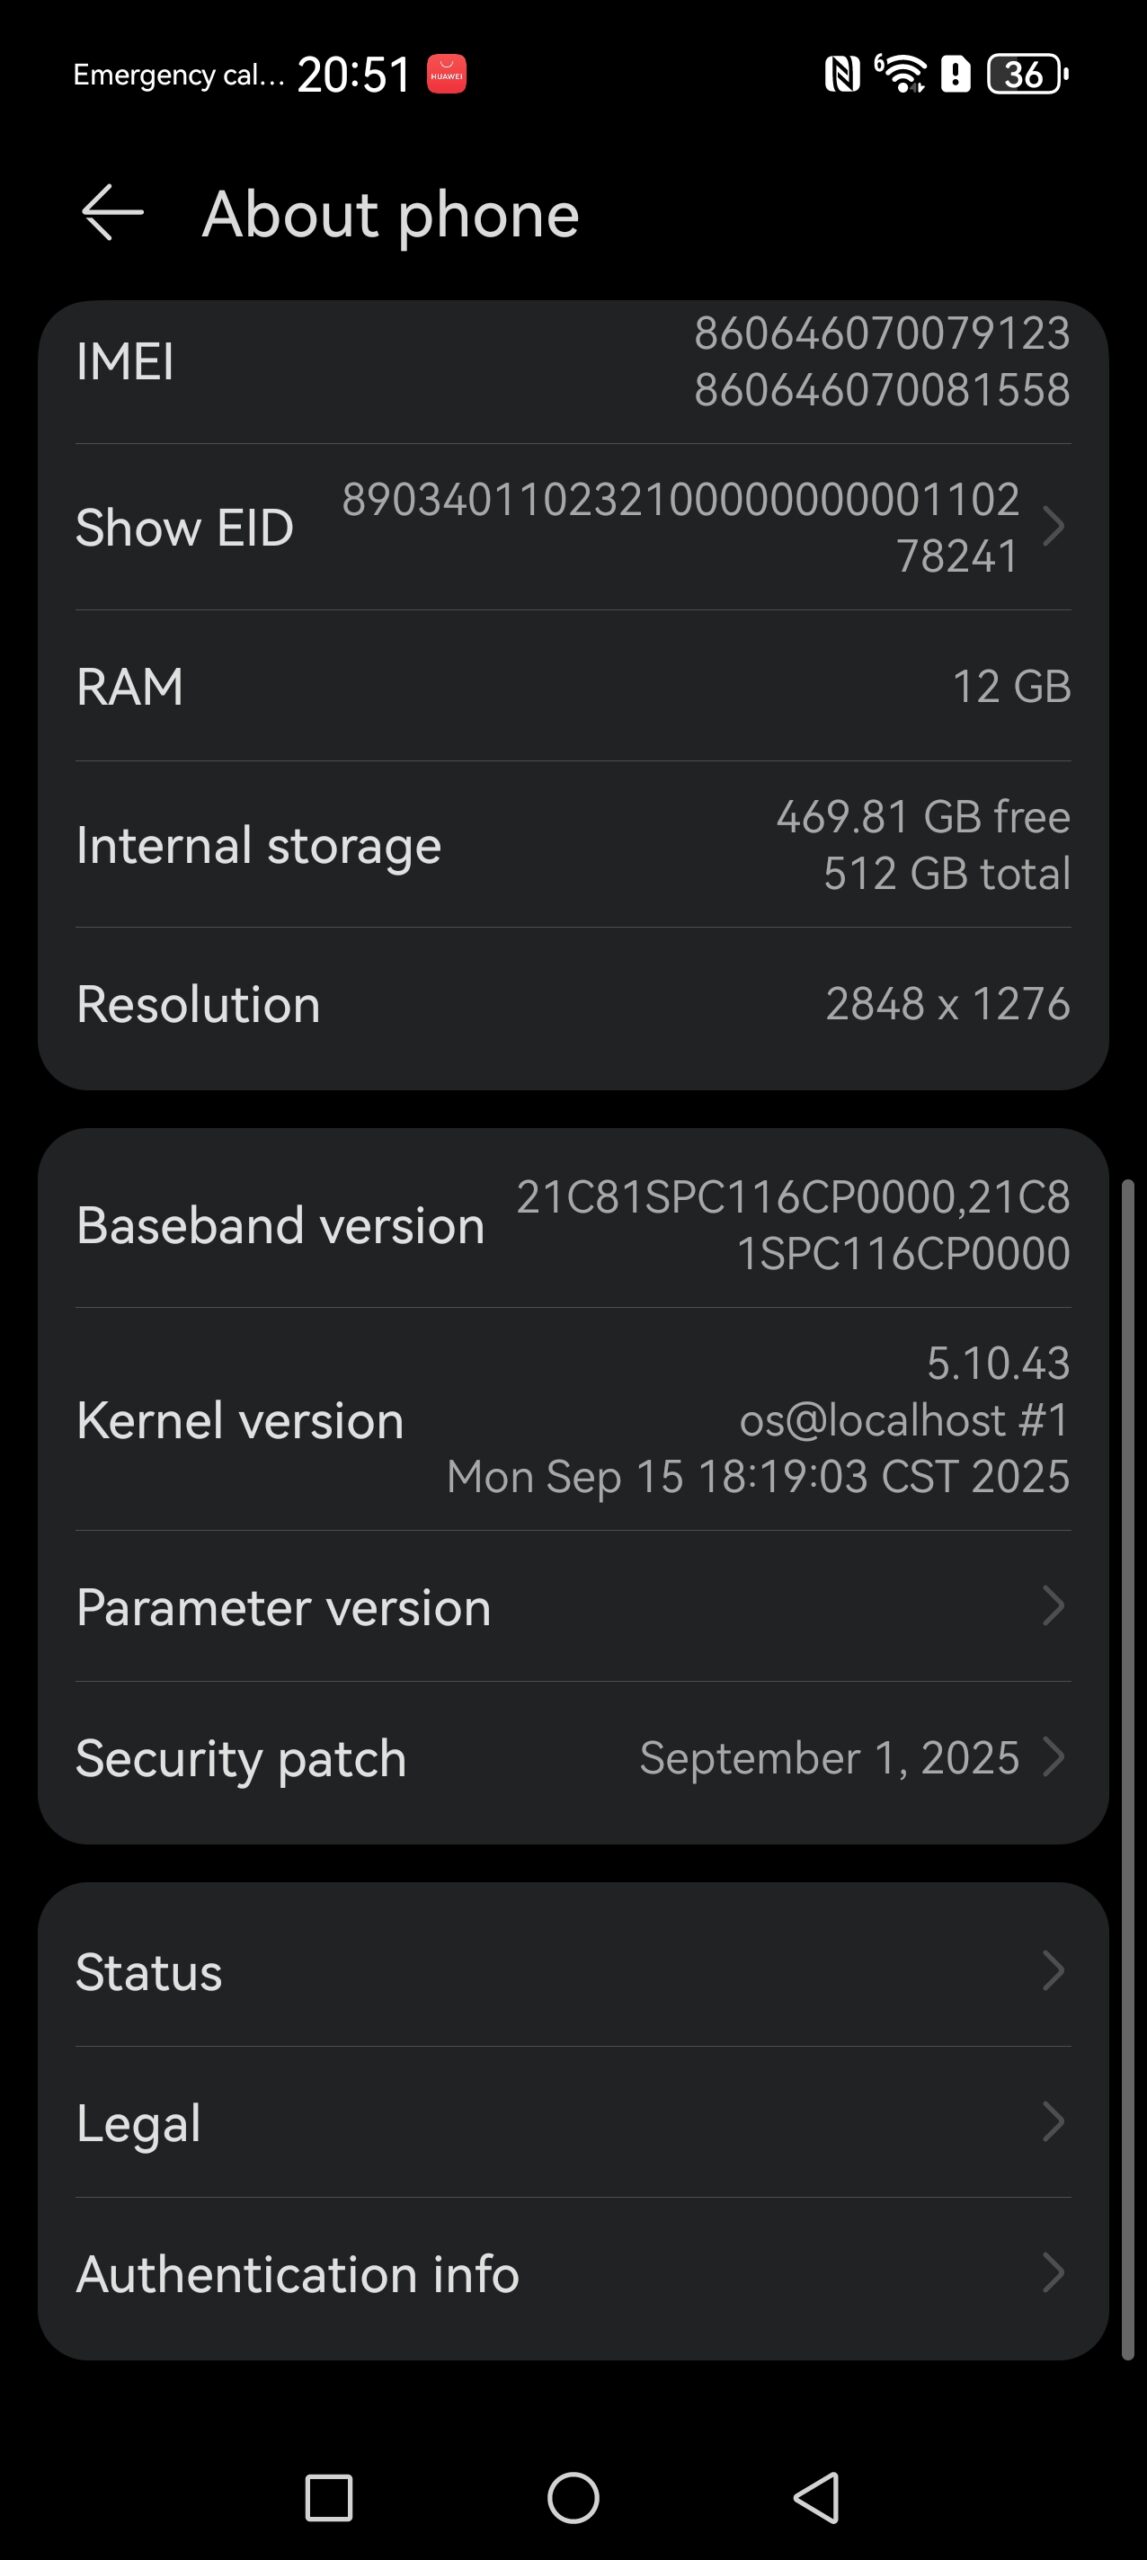Tap the SIM alert status icon

(956, 74)
